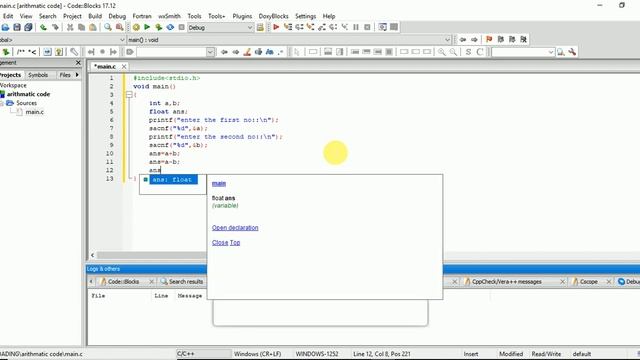Open the incremental search text dropdown
The image size is (640, 360).
(x=210, y=52)
